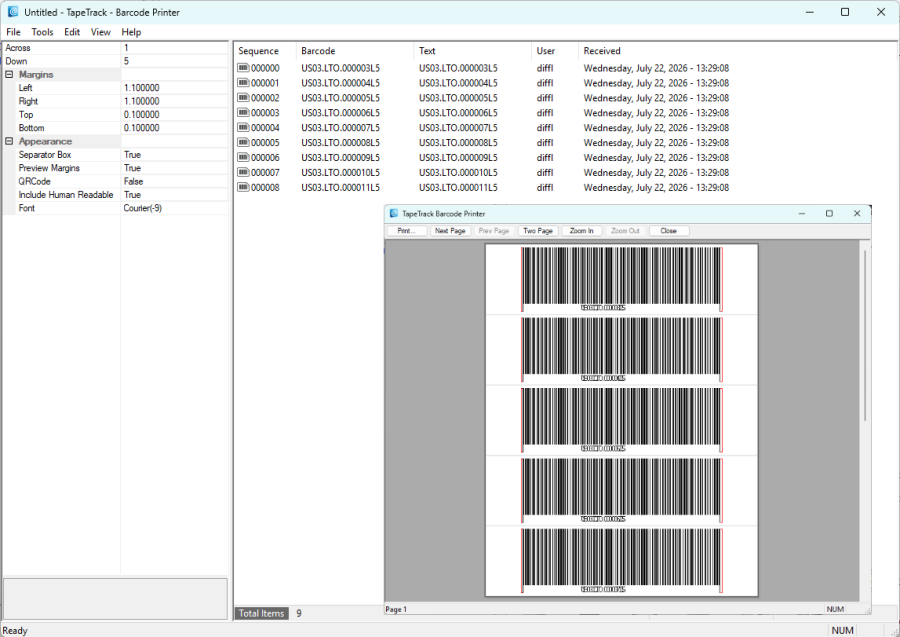Select barcode US03.LTO.000003L5 in Barcode column
Image resolution: width=900 pixels, height=637 pixels.
pos(340,68)
